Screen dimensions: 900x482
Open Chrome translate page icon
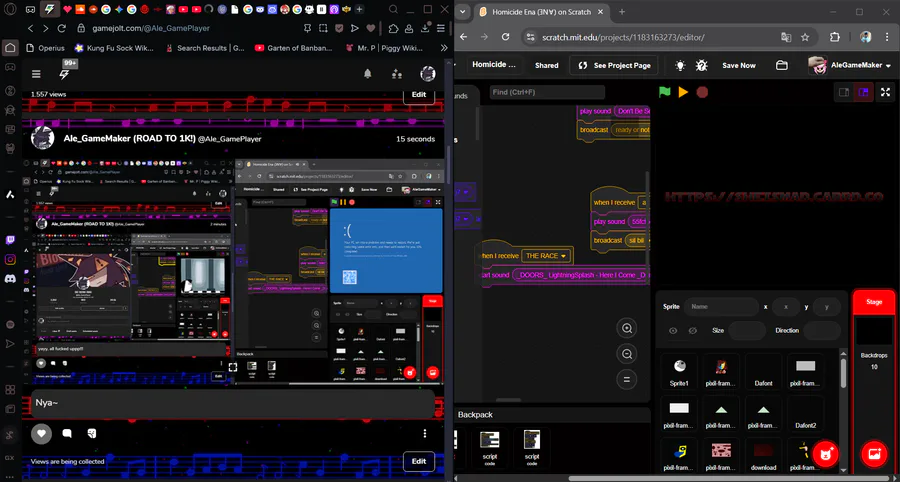pyautogui.click(x=786, y=37)
